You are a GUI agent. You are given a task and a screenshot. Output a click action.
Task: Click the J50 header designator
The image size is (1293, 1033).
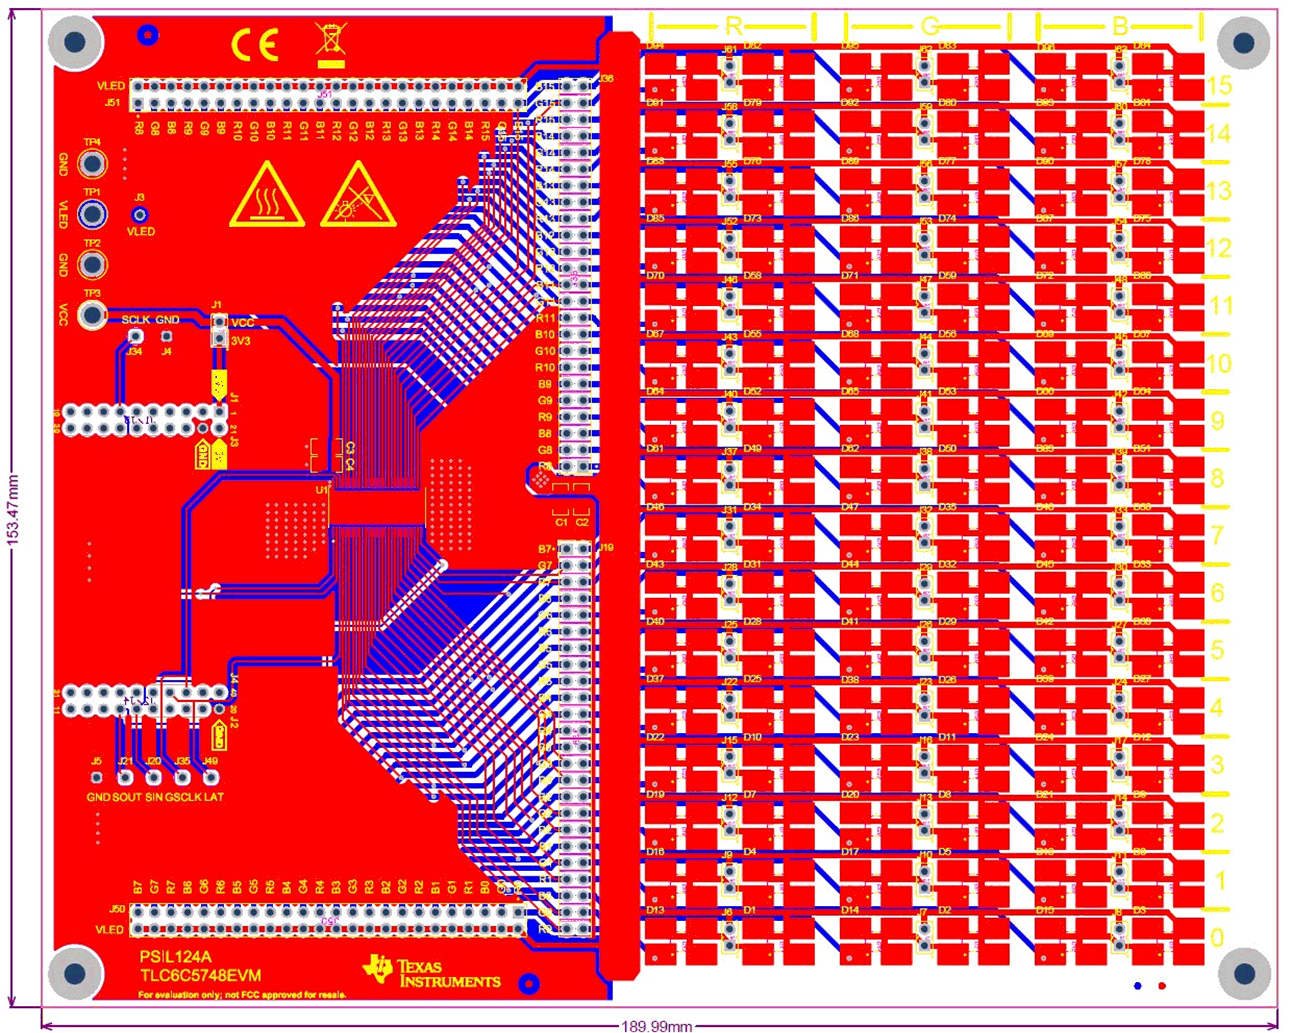coord(117,909)
